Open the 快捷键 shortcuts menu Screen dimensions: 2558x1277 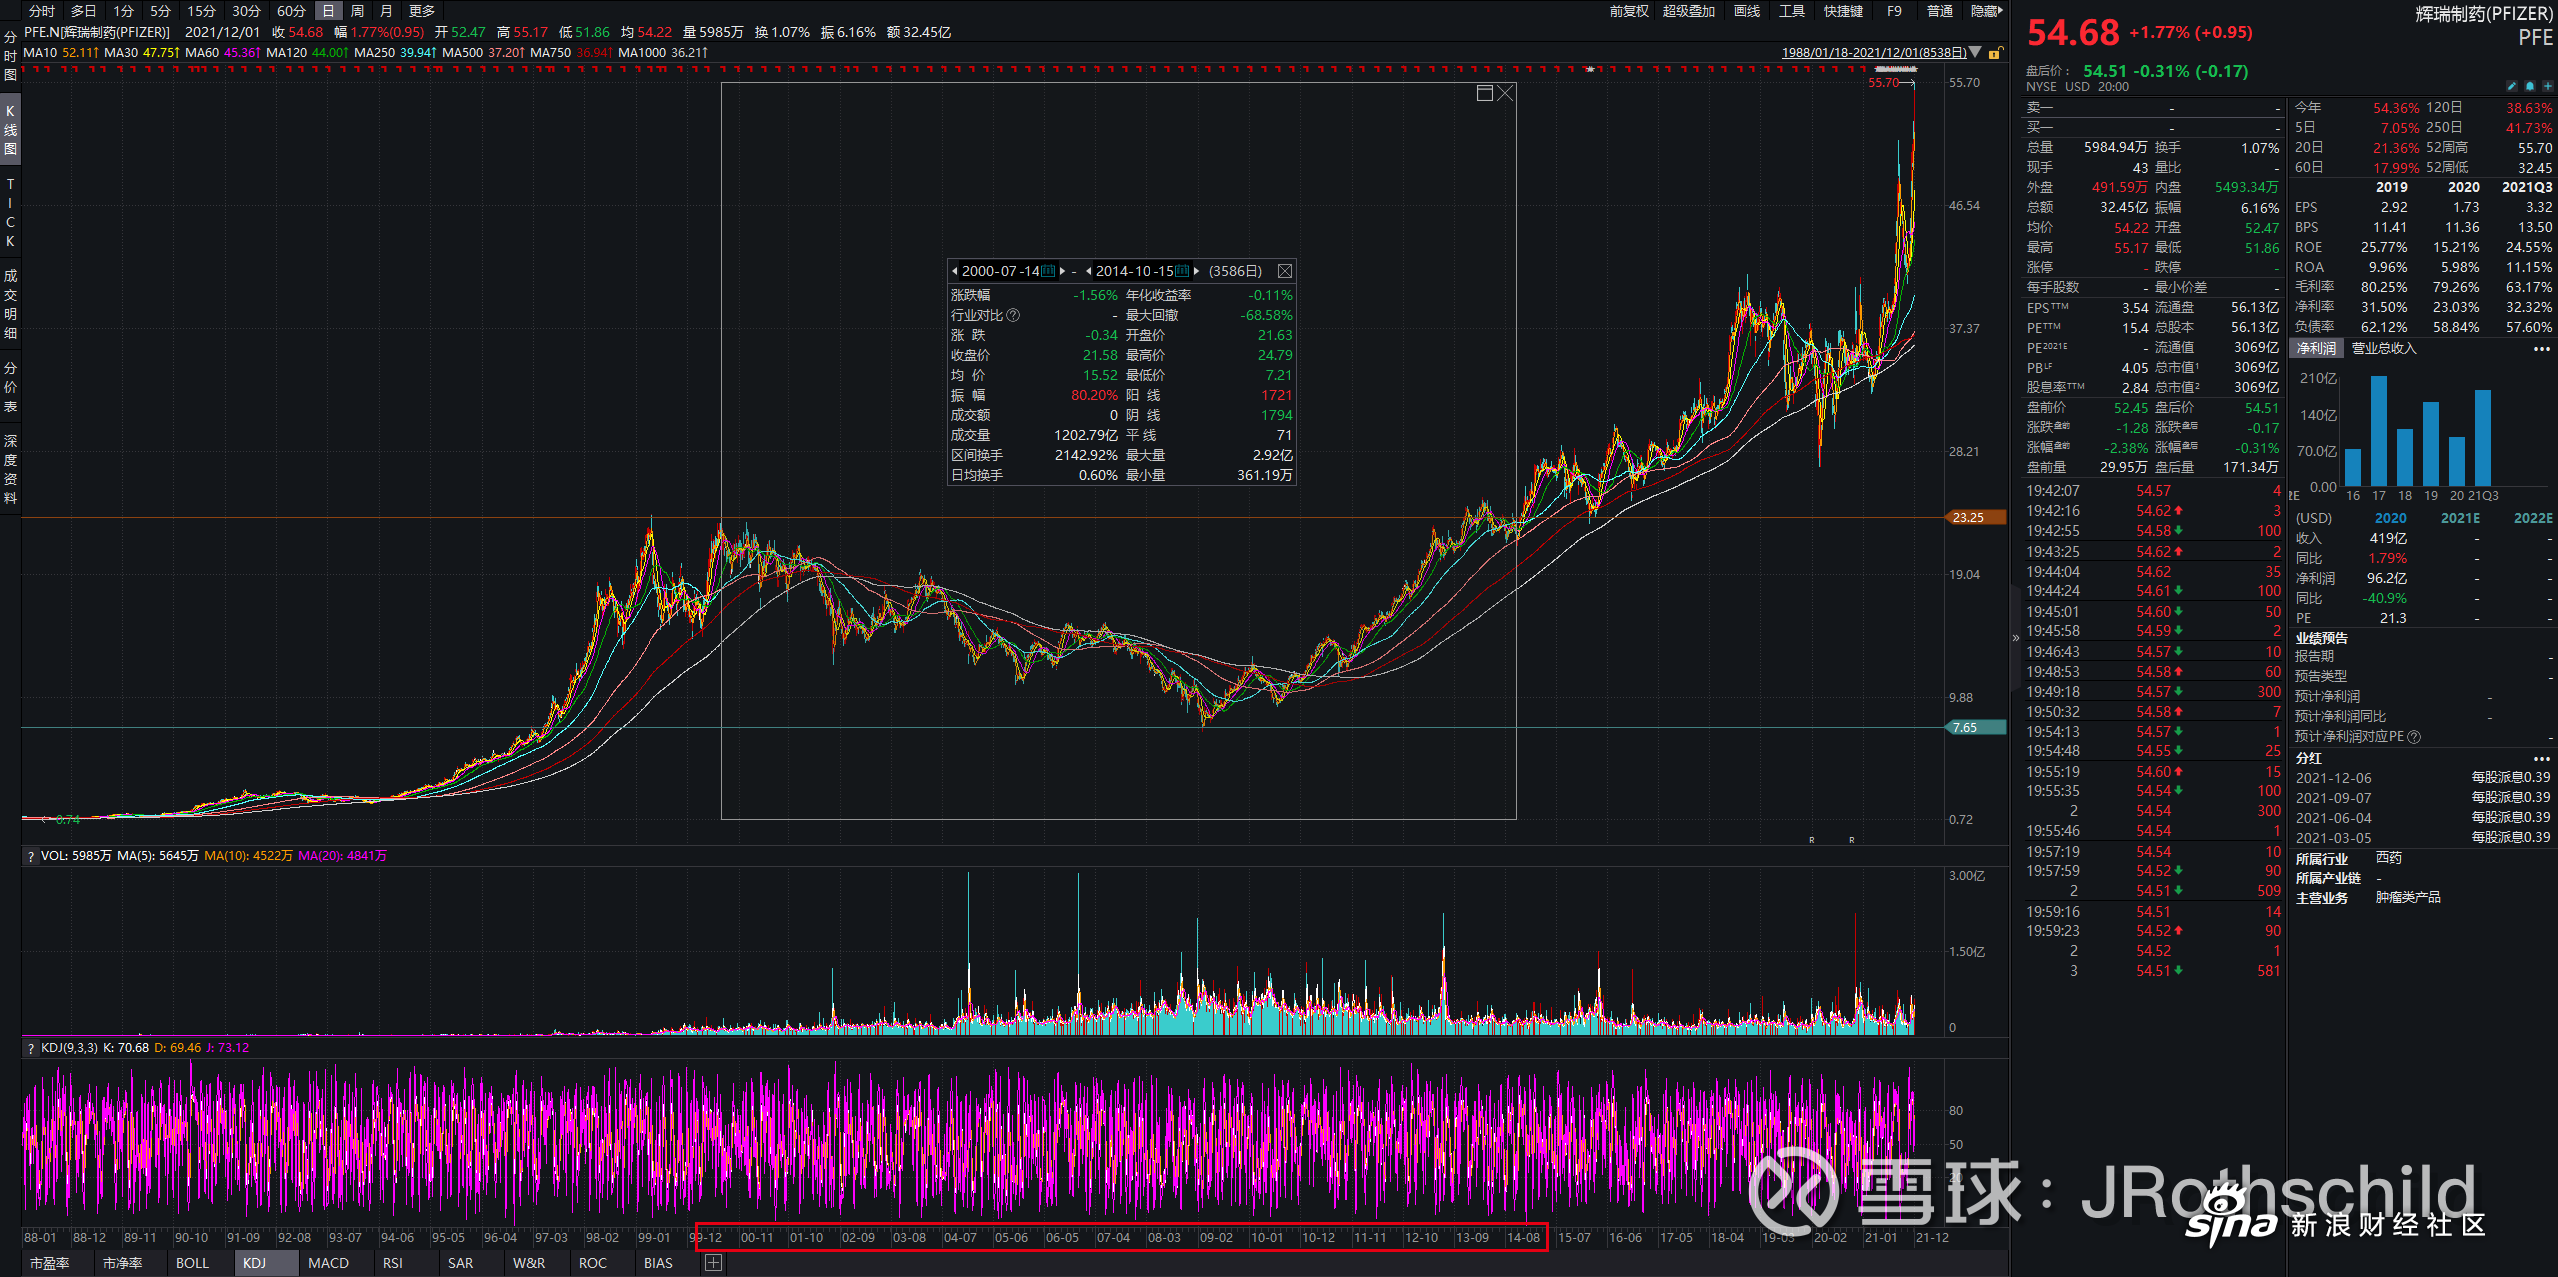1843,11
